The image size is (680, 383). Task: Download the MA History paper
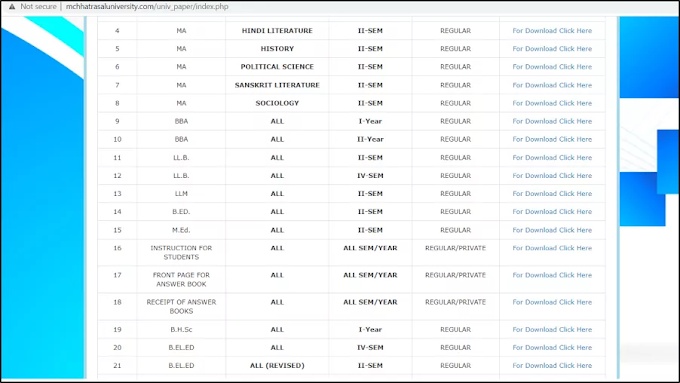(552, 49)
